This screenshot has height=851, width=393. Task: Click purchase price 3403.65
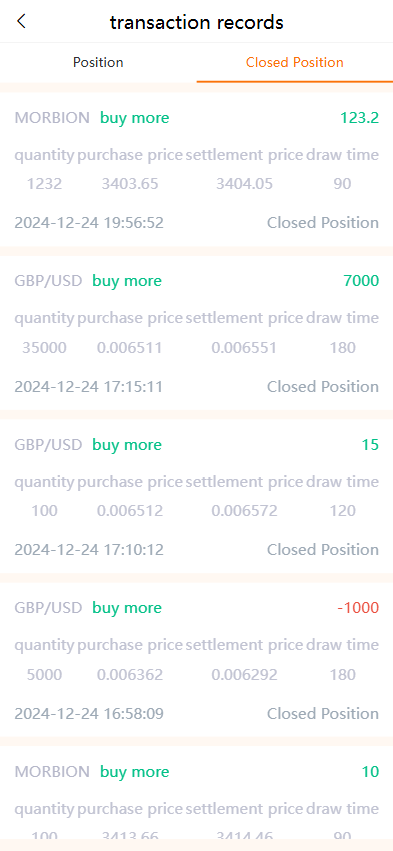130,184
